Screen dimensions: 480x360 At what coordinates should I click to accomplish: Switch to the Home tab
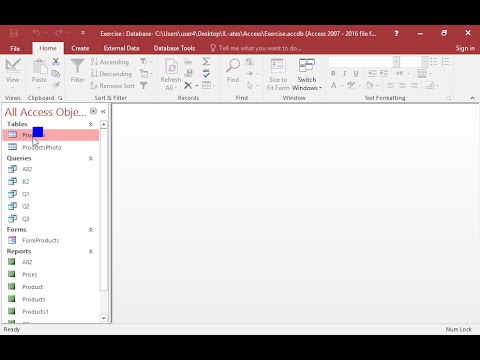tap(48, 48)
